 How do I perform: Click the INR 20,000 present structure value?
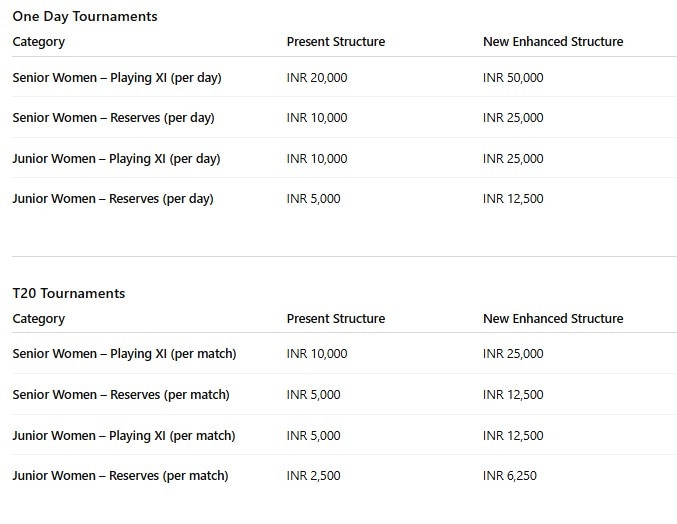[x=317, y=77]
